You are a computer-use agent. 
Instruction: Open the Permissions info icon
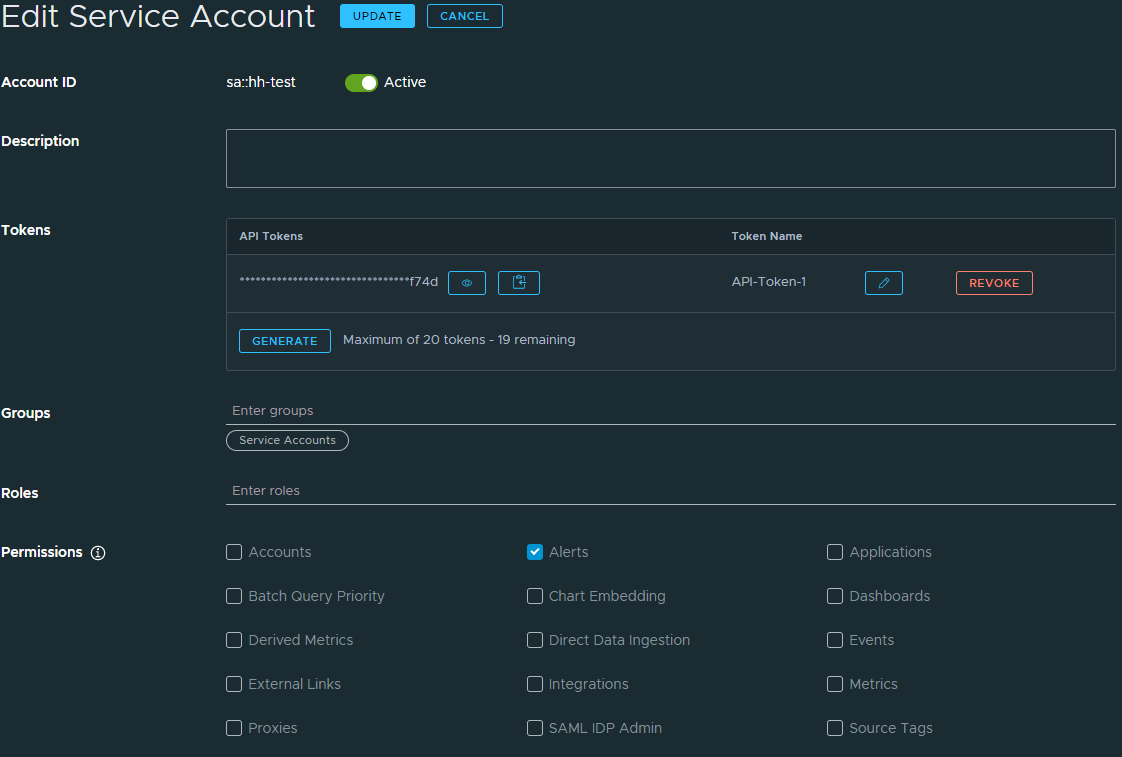click(x=98, y=553)
